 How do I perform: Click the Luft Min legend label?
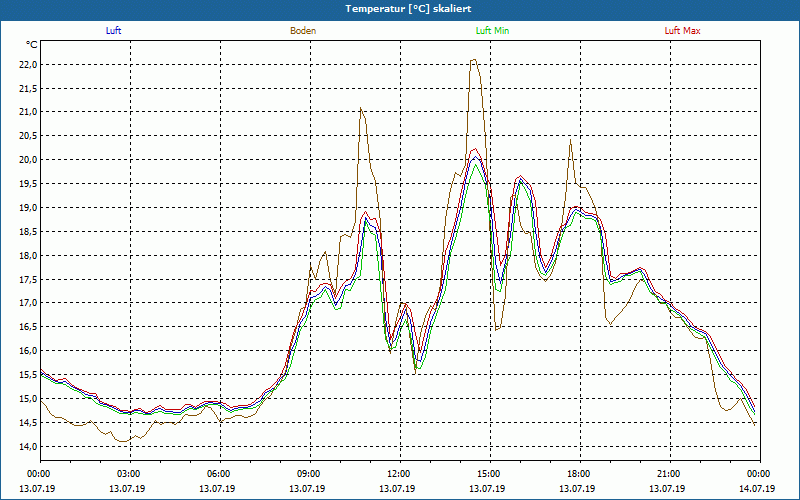click(x=492, y=31)
